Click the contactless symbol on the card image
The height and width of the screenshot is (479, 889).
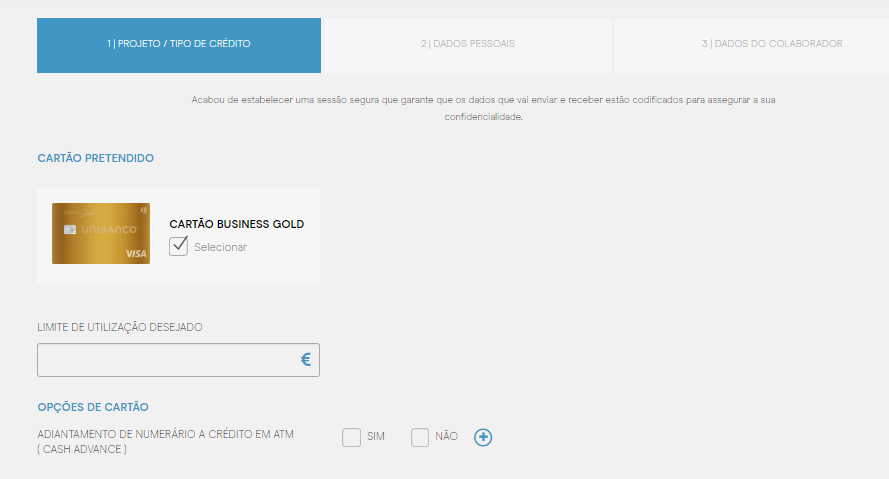click(144, 211)
